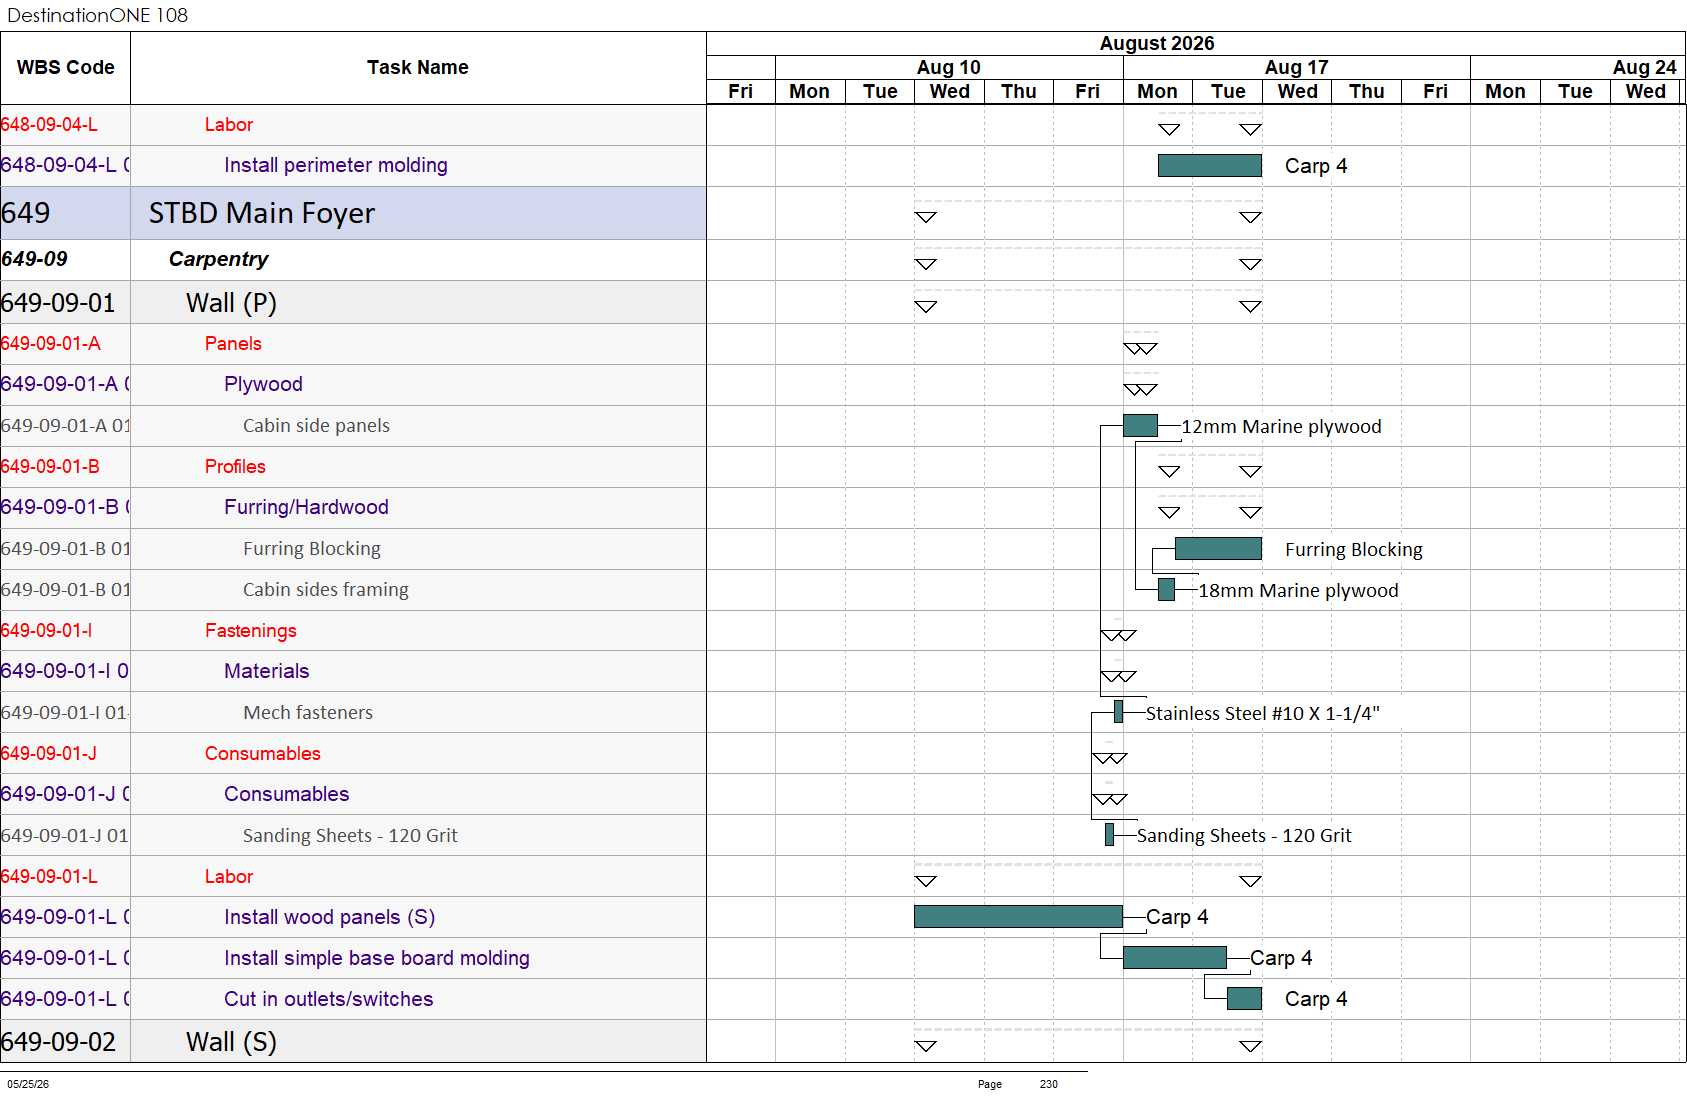Click the WBS Code column header
The height and width of the screenshot is (1097, 1687).
[x=65, y=68]
